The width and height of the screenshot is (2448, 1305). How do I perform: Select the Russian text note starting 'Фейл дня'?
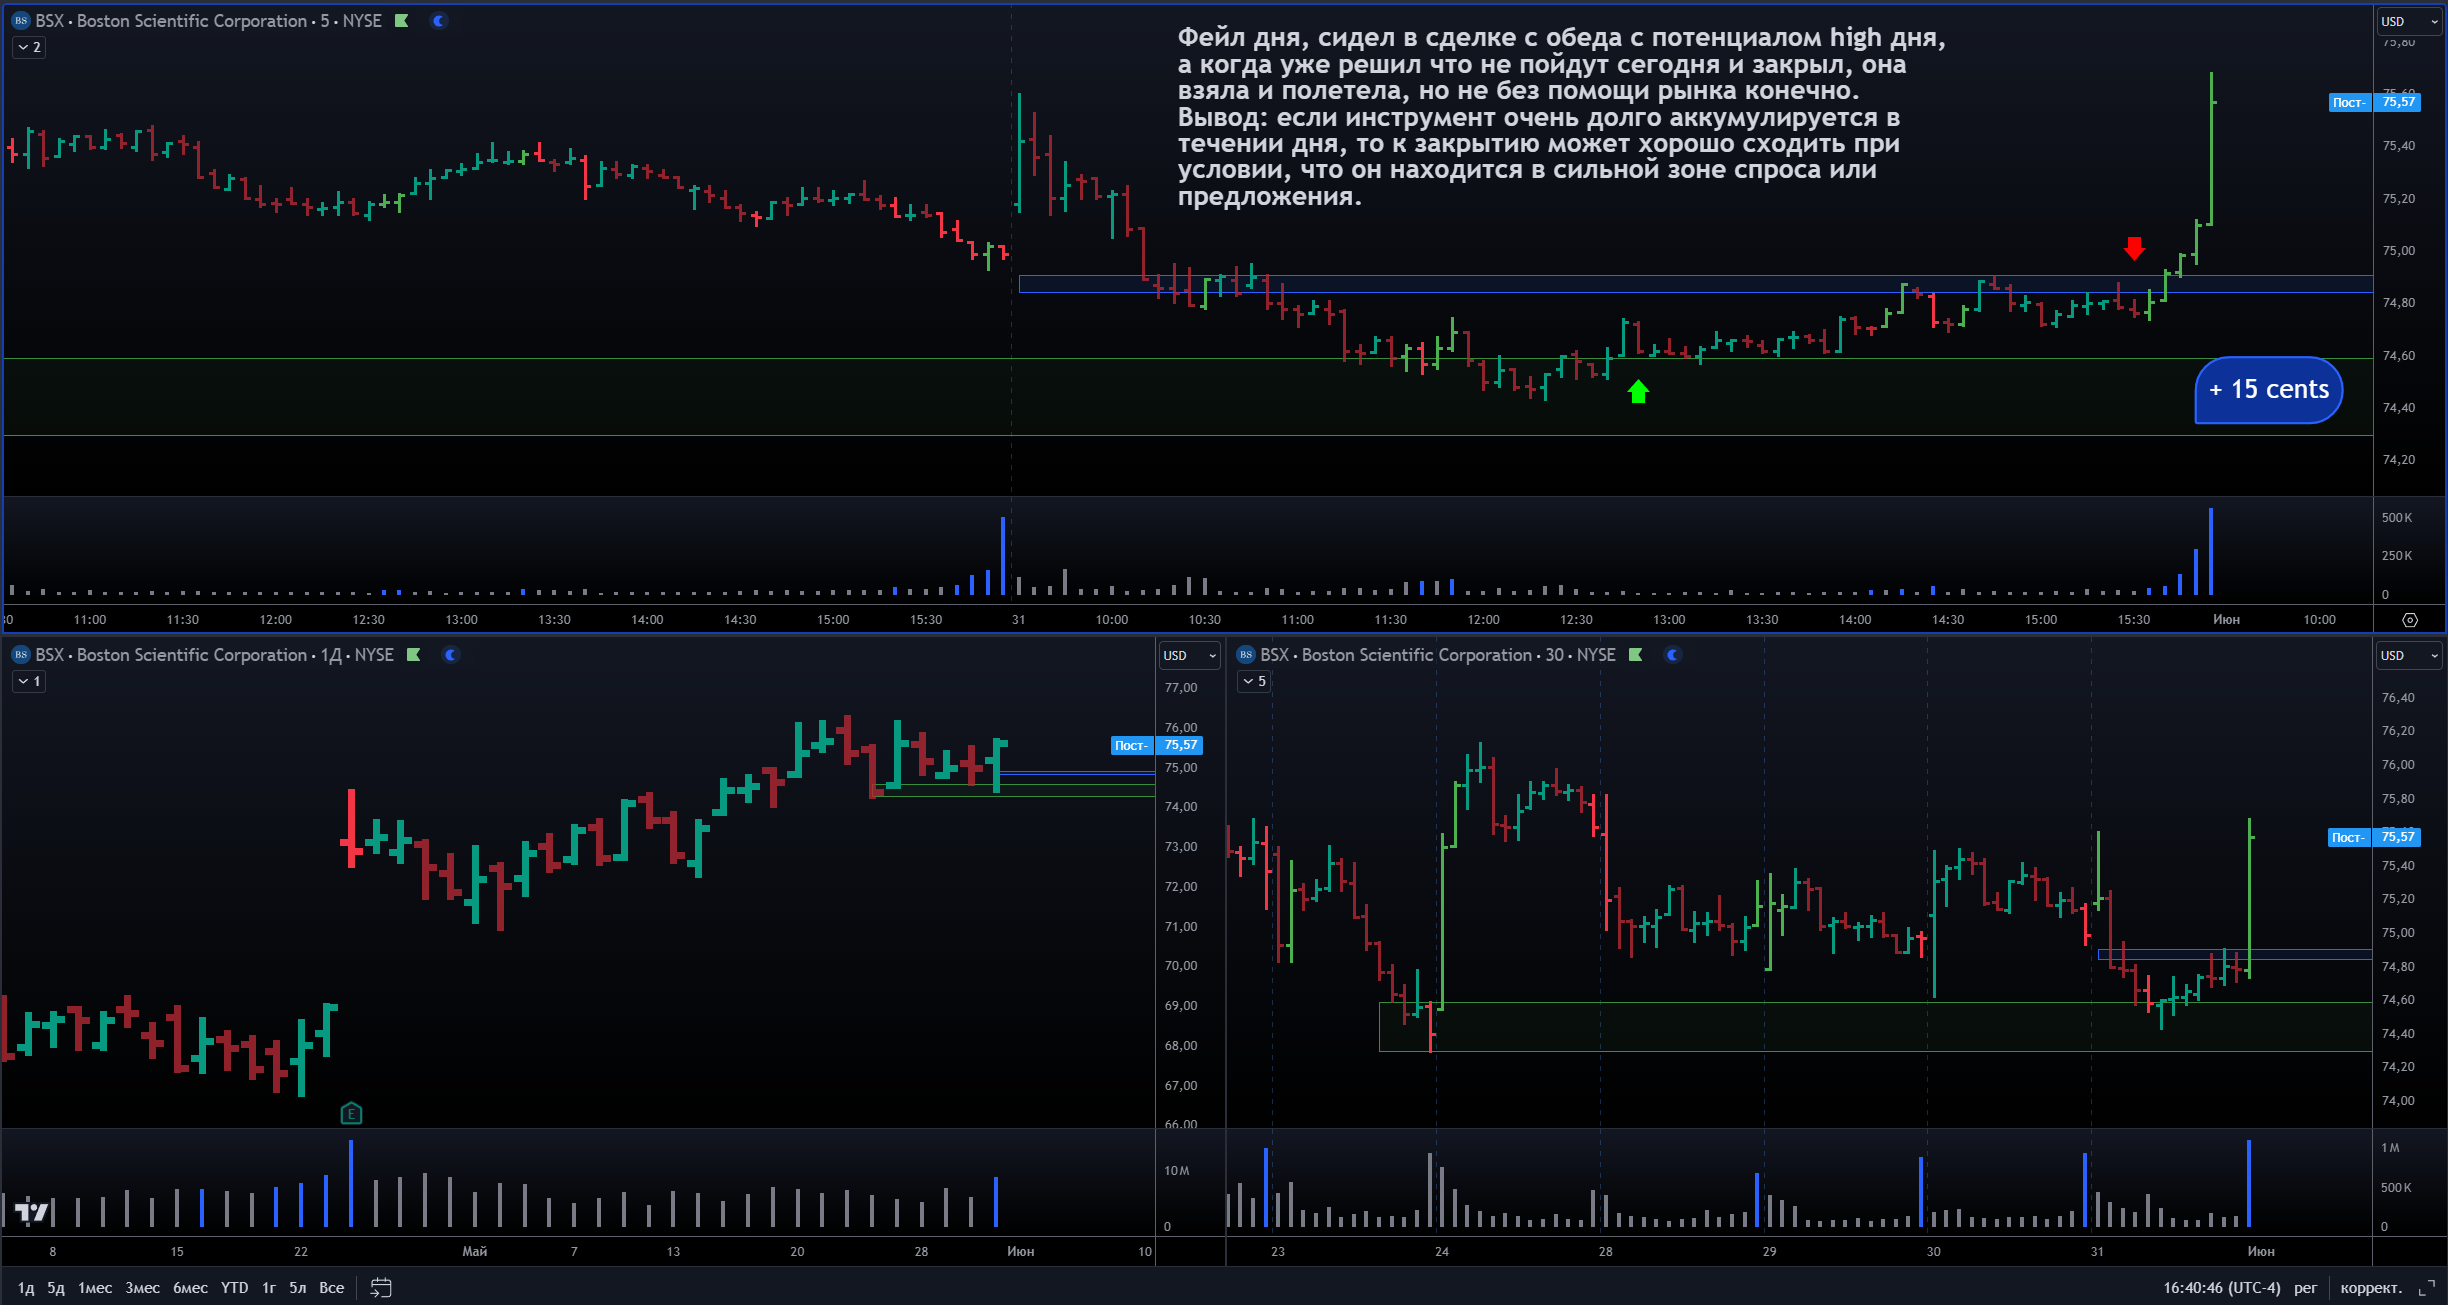click(x=1561, y=117)
